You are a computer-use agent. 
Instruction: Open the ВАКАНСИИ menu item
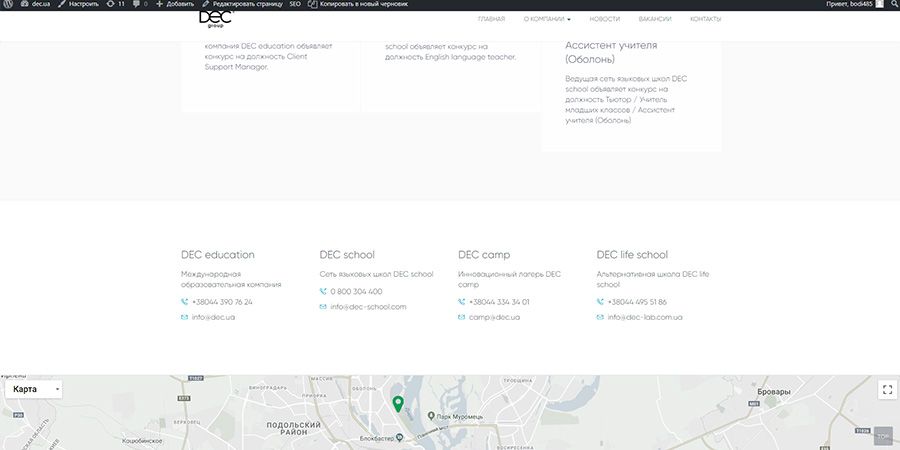coord(654,19)
